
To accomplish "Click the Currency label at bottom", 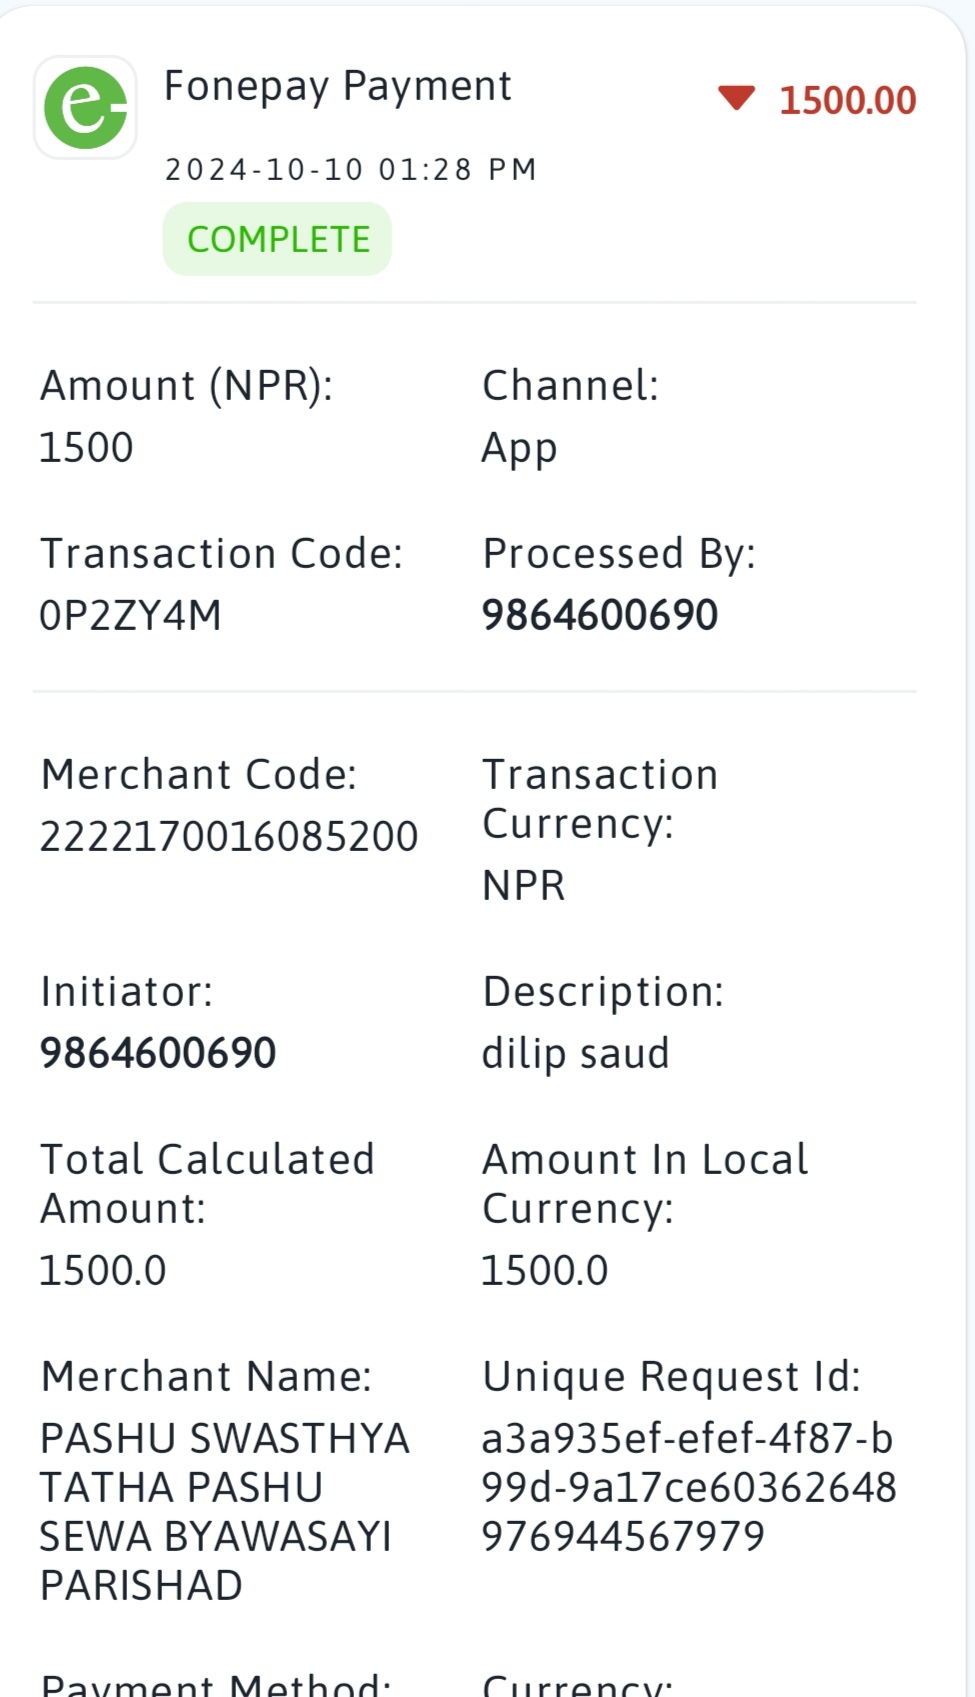I will [x=578, y=1685].
